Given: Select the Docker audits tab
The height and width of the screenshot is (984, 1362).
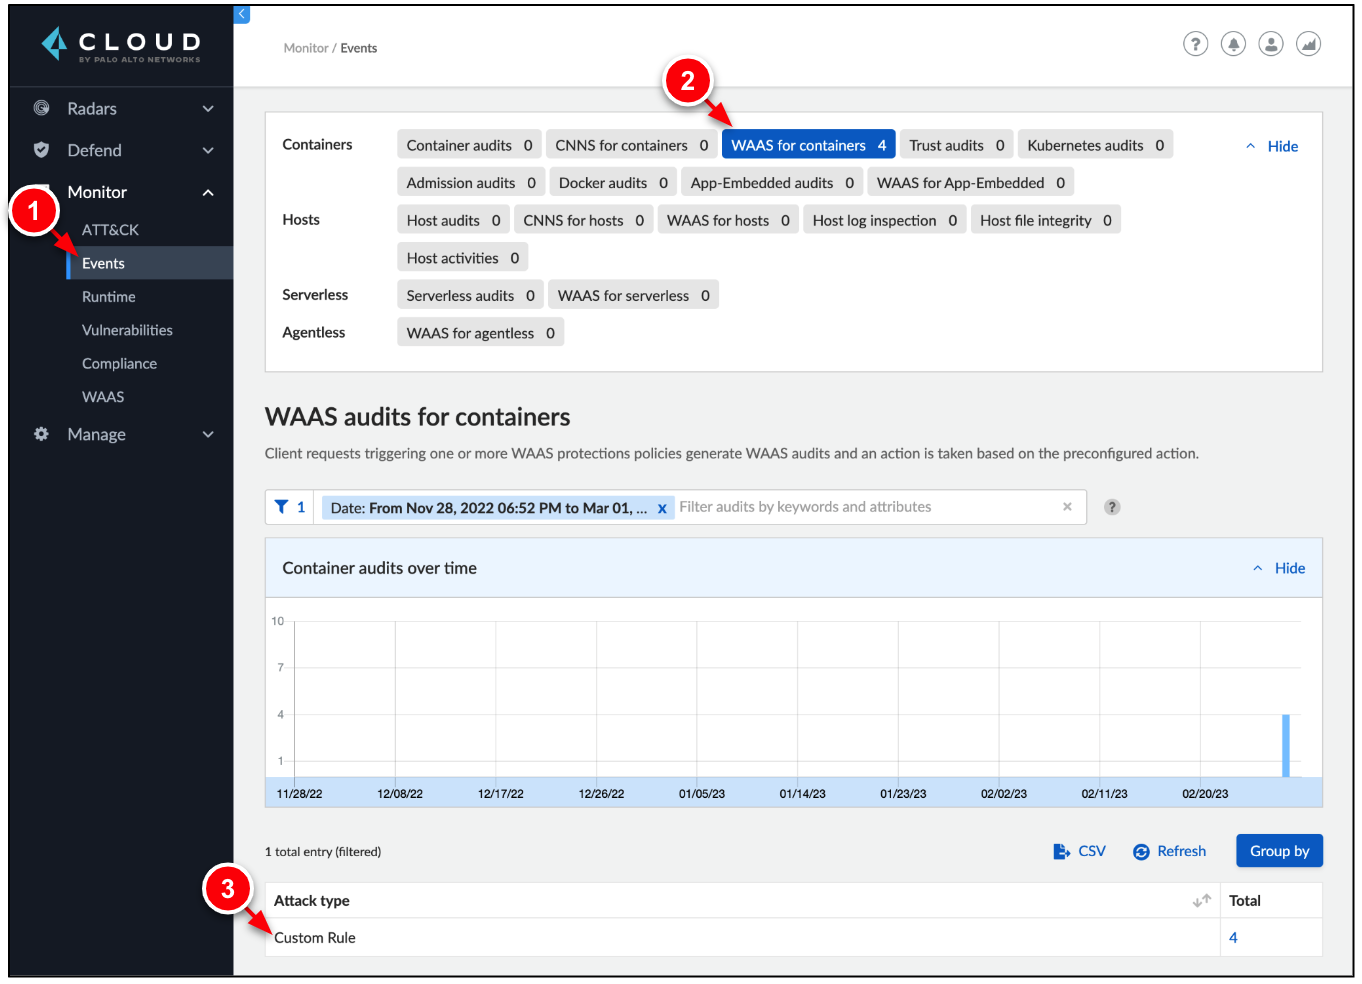Looking at the screenshot, I should tap(613, 183).
